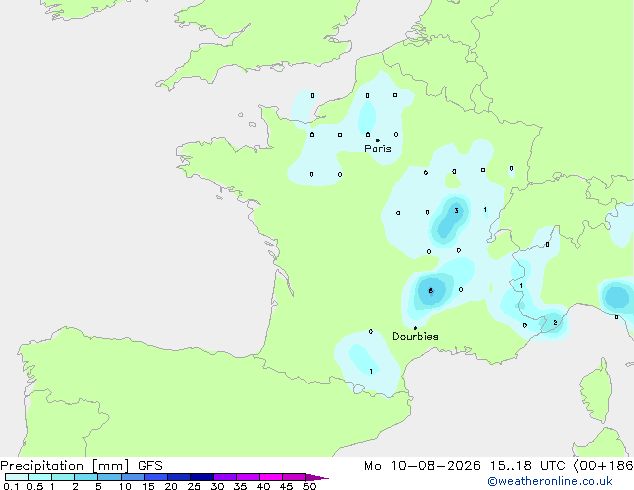
Task: Click the legend scale label 20
Action: (171, 486)
